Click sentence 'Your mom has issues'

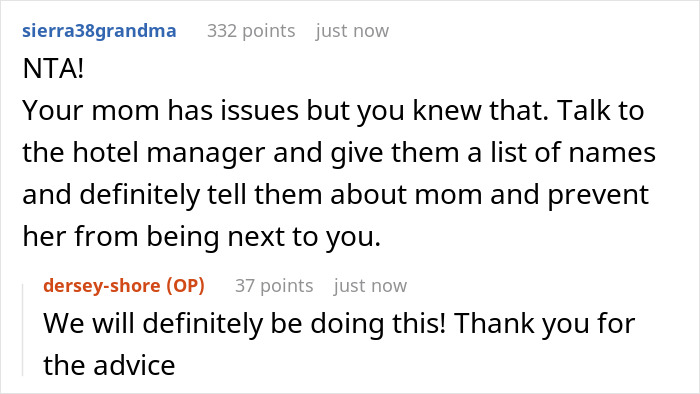pyautogui.click(x=160, y=111)
